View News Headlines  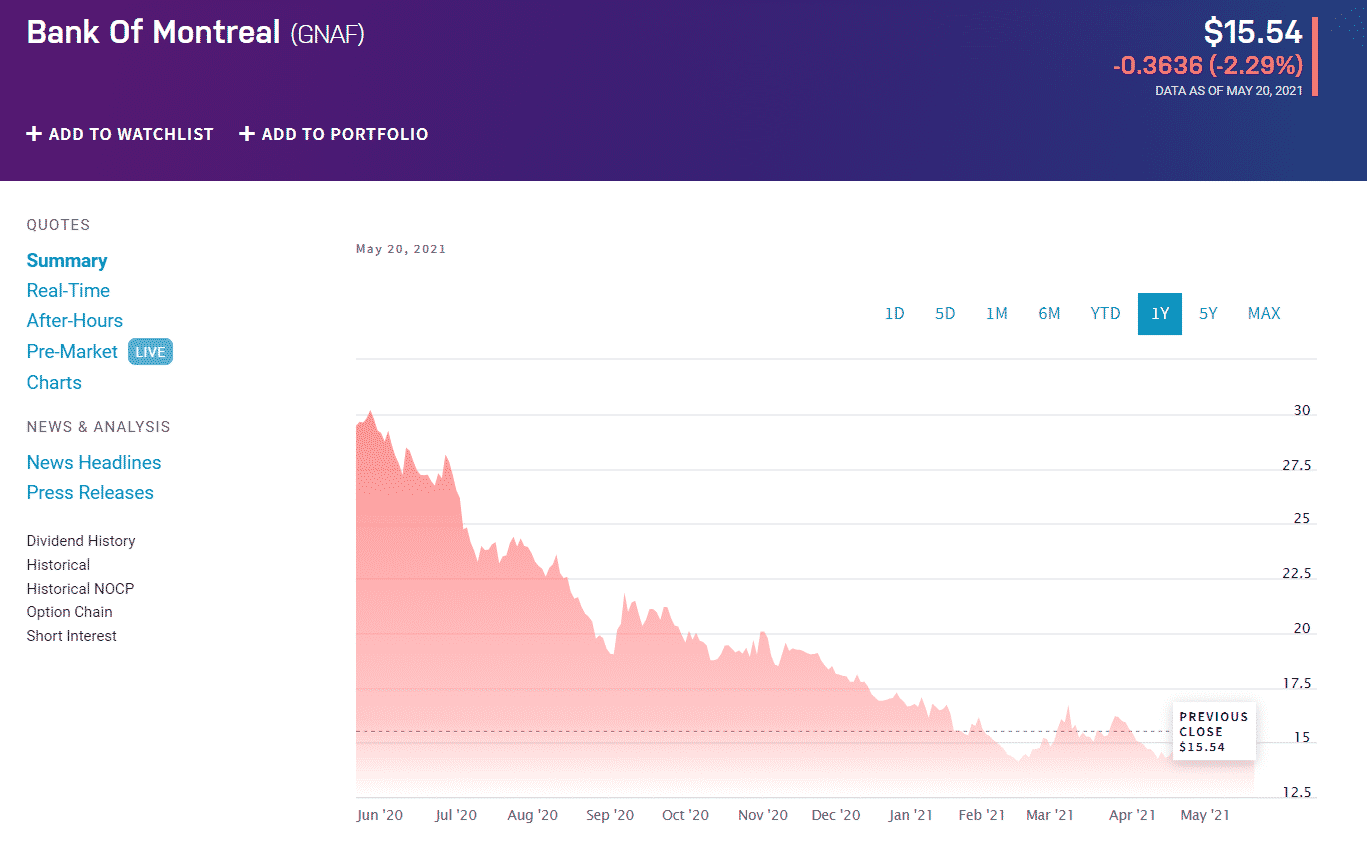click(x=94, y=463)
